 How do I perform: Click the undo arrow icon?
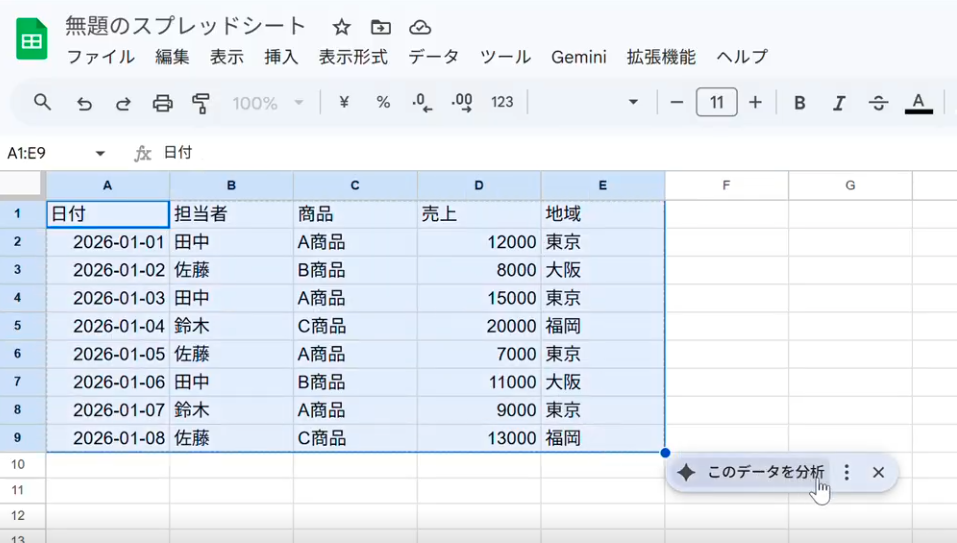[84, 103]
